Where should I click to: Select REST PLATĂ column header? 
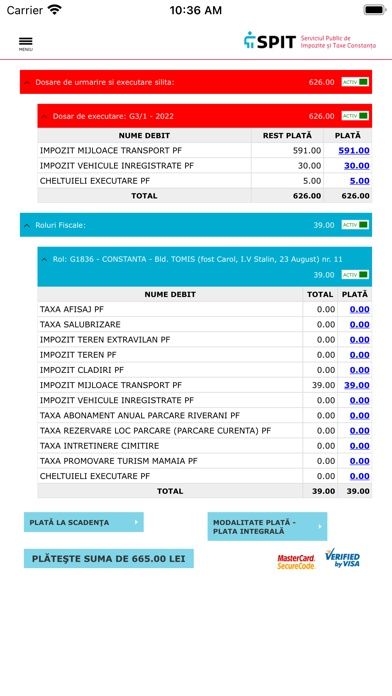287,135
